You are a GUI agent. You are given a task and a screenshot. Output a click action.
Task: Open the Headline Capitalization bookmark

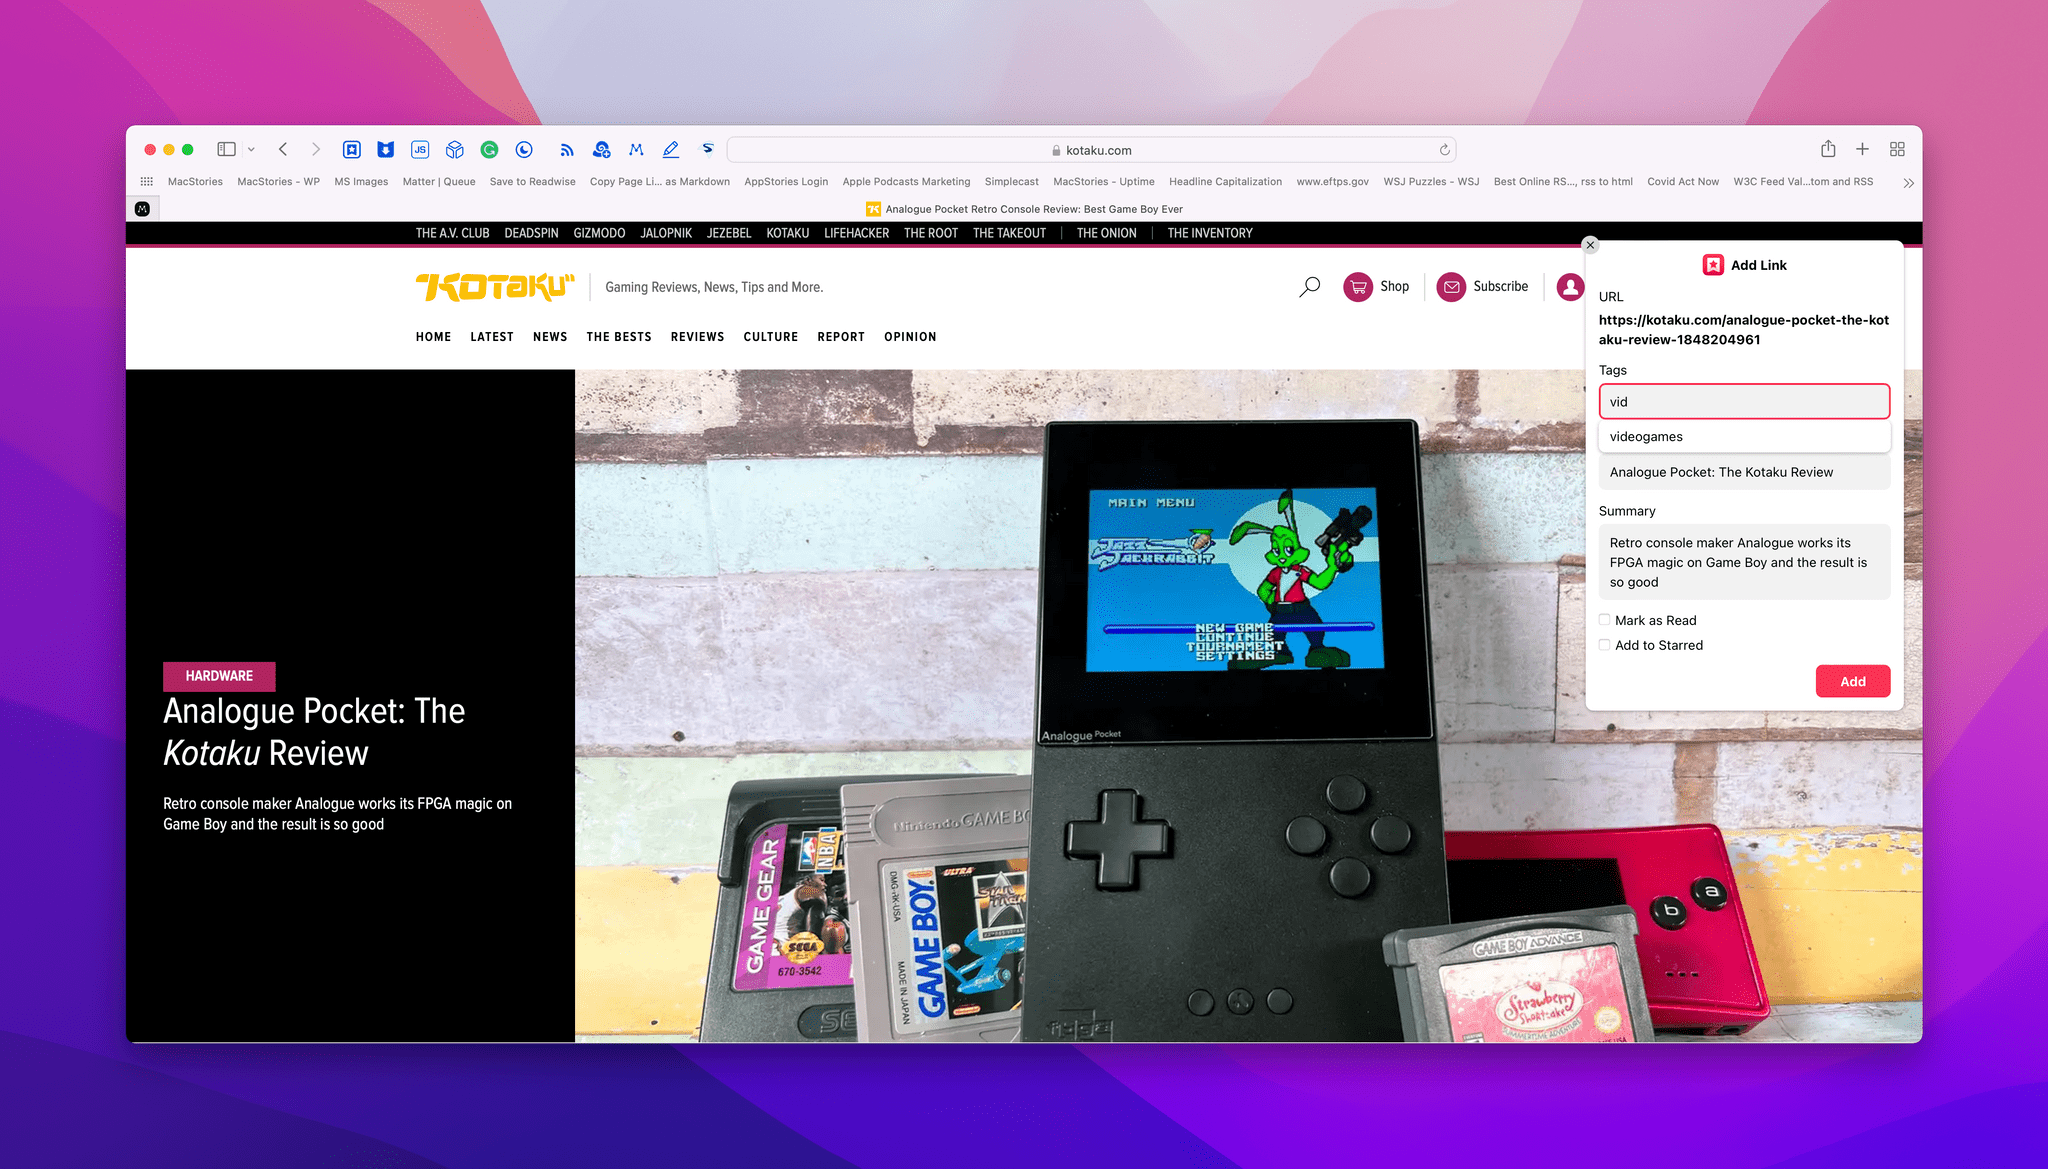[x=1225, y=182]
